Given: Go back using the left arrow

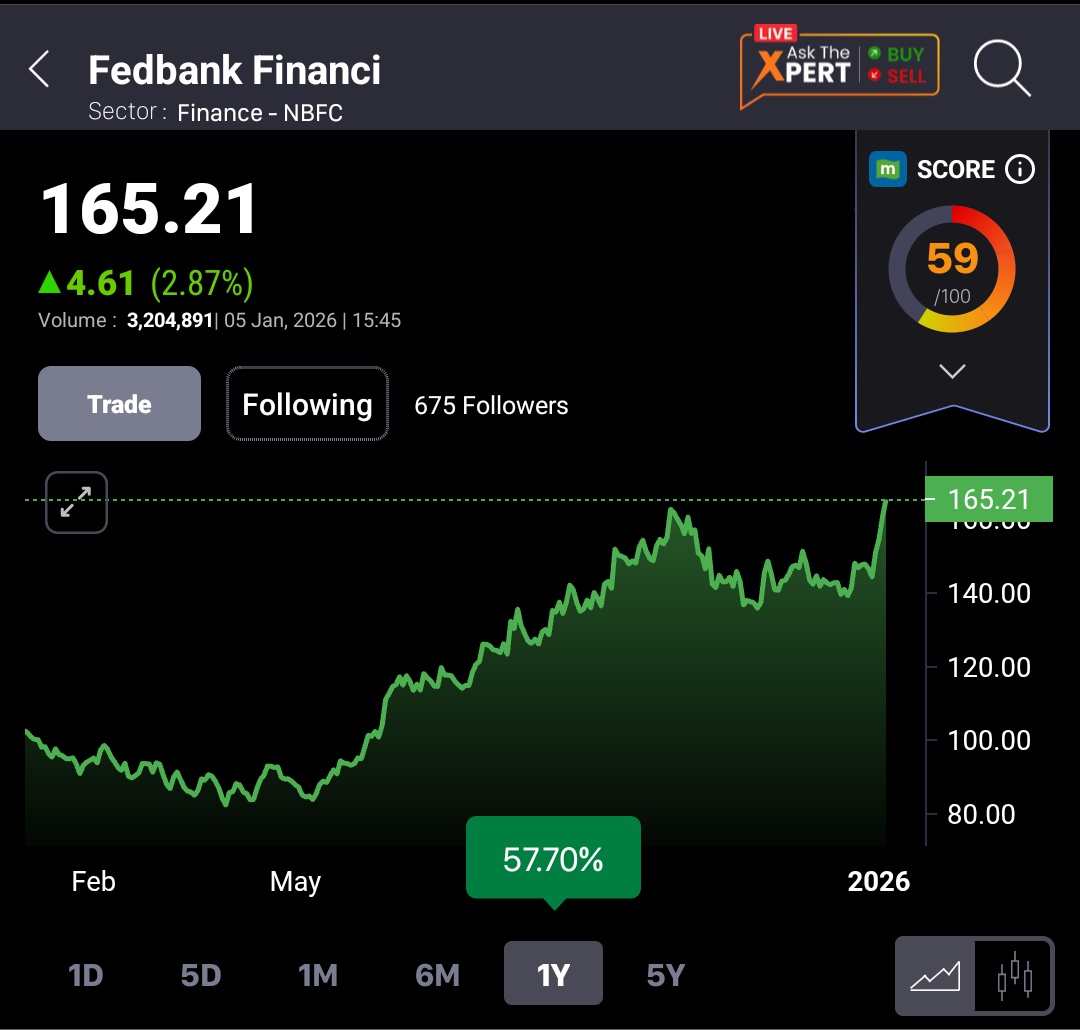Looking at the screenshot, I should pyautogui.click(x=39, y=69).
